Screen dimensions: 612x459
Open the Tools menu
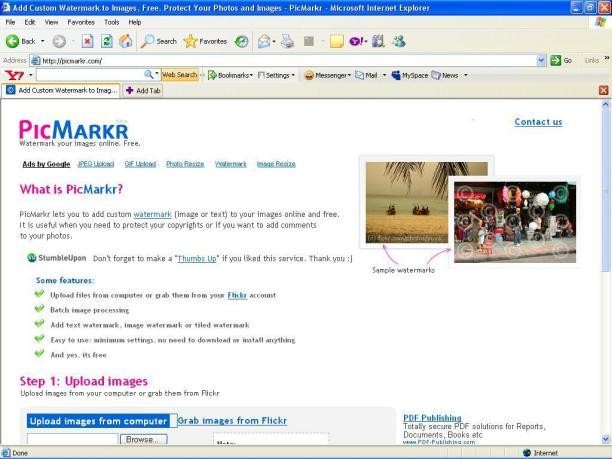pyautogui.click(x=111, y=22)
